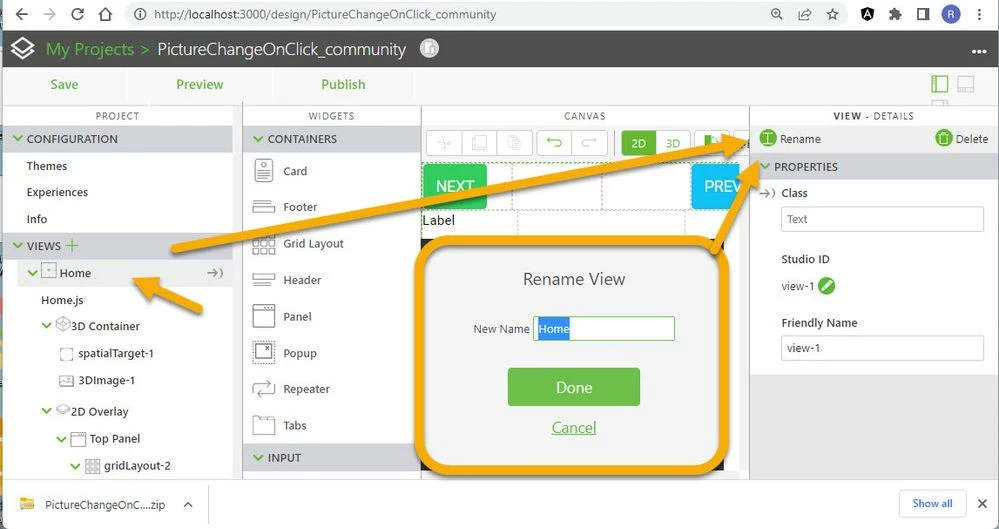Viewport: 999px width, 529px height.
Task: Add a new view with plus icon
Action: point(72,245)
